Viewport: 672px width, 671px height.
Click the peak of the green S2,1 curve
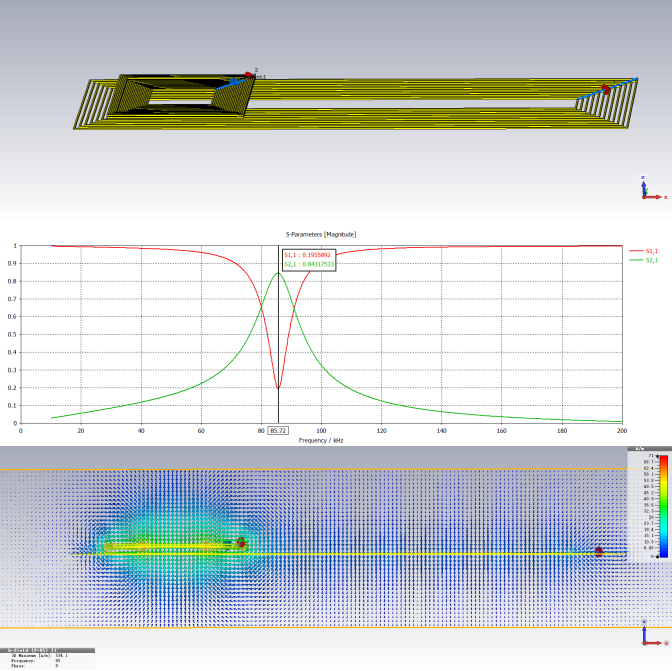278,273
